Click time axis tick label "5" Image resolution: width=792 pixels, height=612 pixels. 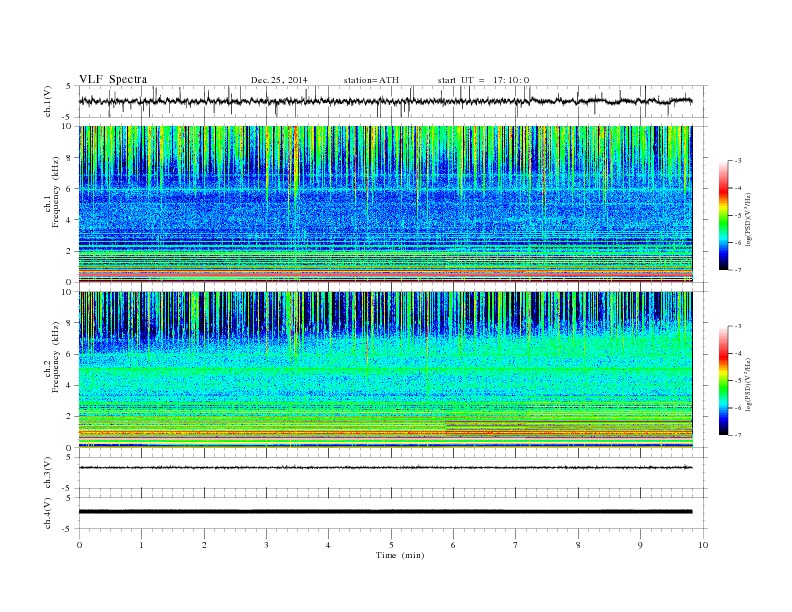click(x=391, y=545)
